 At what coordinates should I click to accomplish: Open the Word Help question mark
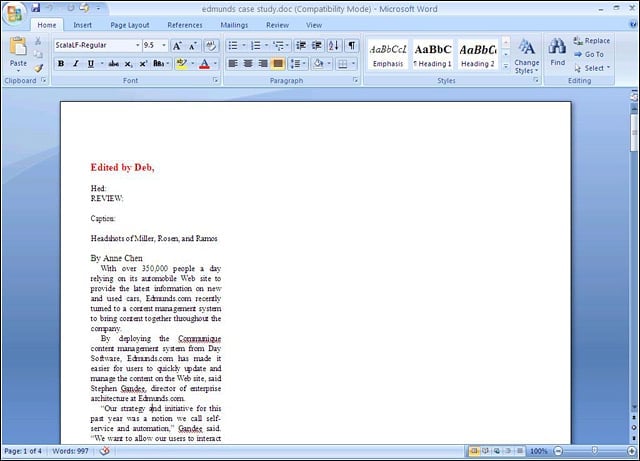pos(634,25)
